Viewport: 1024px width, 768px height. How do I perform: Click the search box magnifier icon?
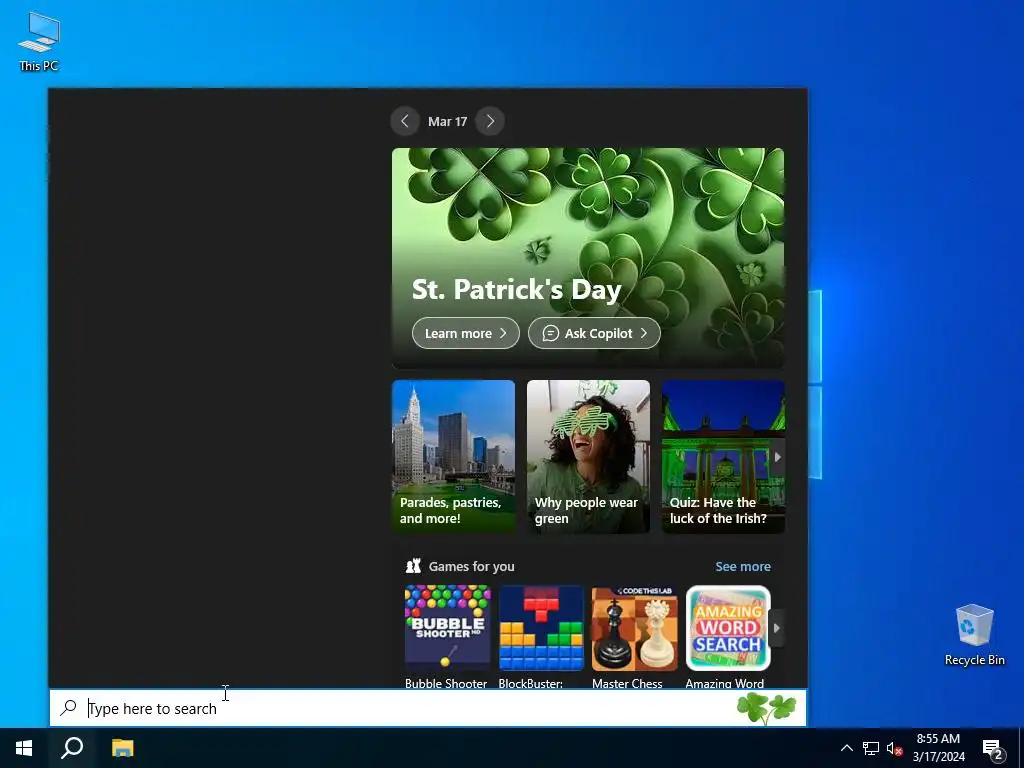click(68, 708)
